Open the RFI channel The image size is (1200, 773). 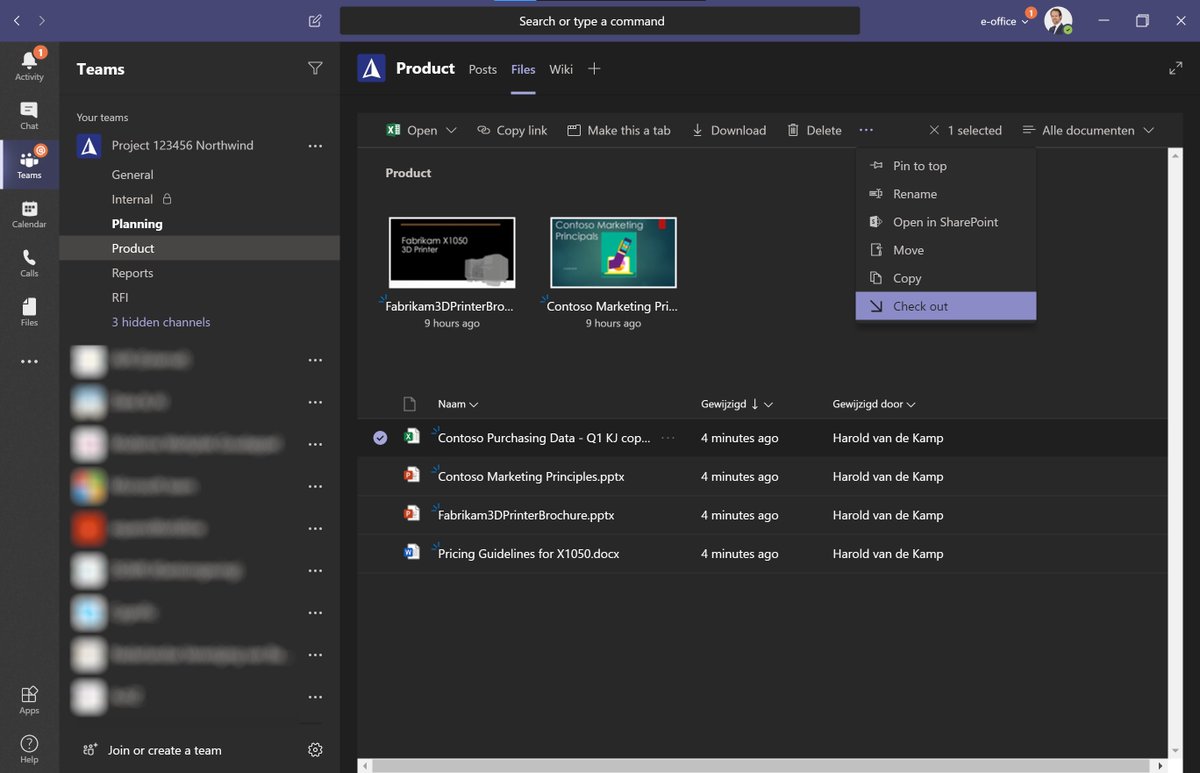pyautogui.click(x=120, y=297)
